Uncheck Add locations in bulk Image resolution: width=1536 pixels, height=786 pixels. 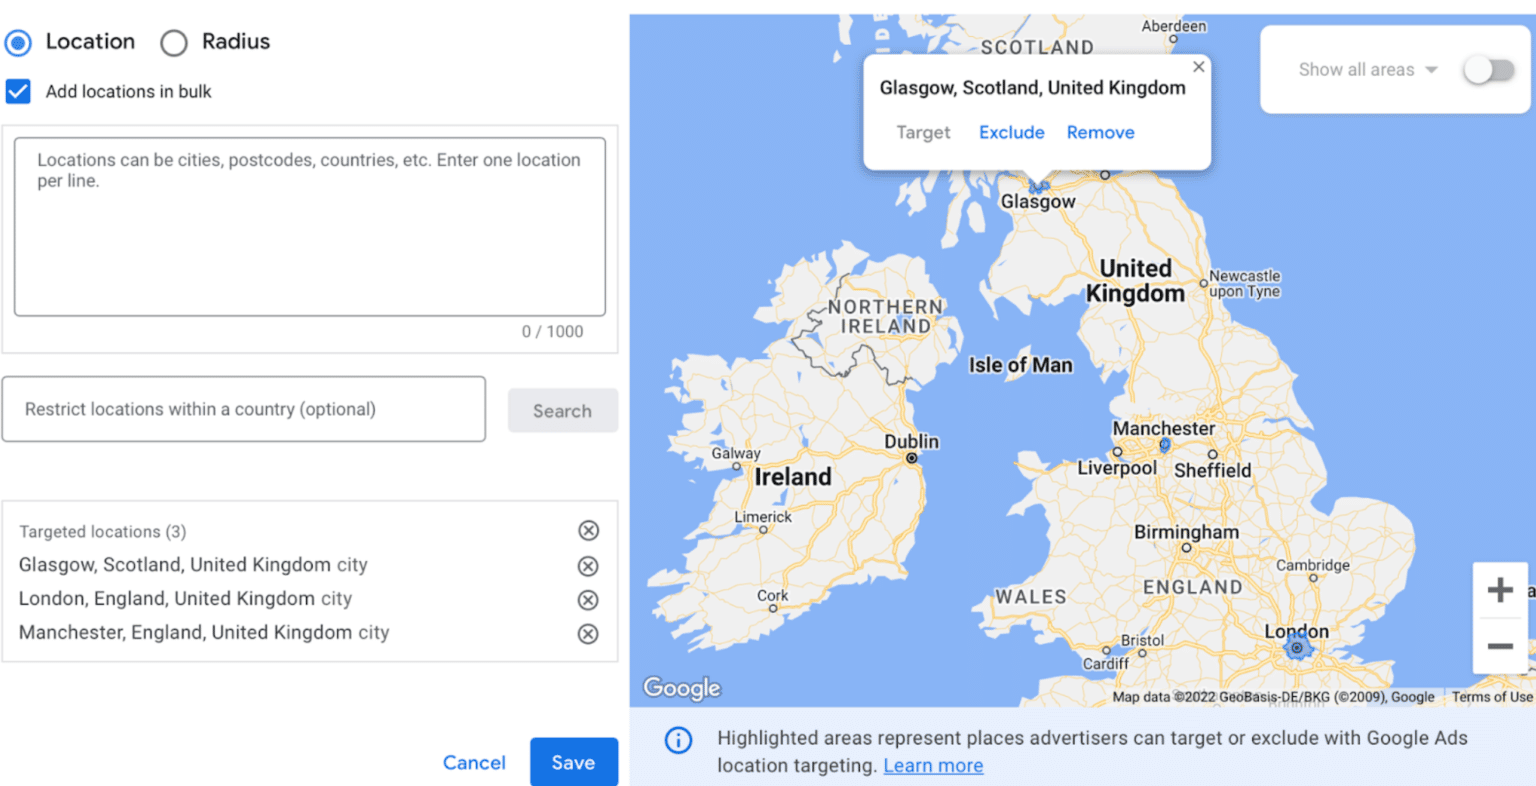pyautogui.click(x=19, y=91)
